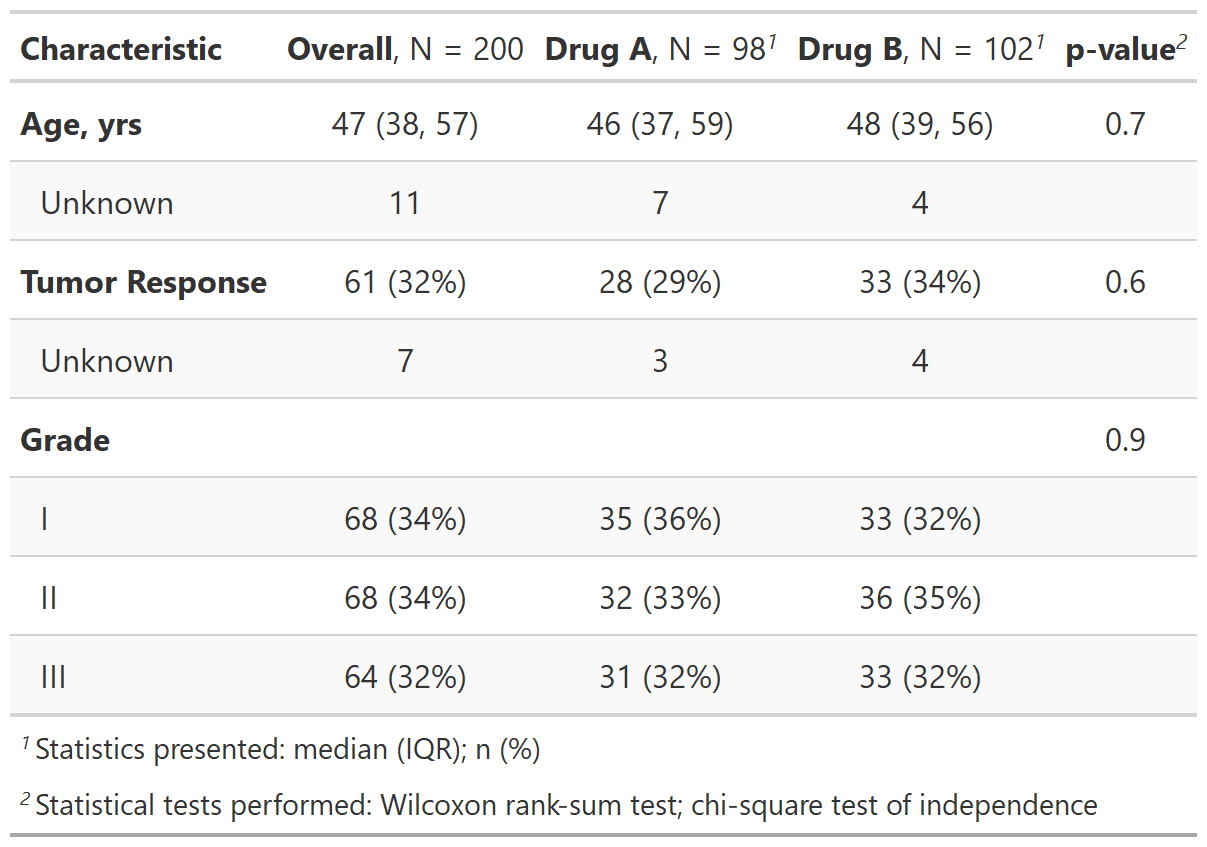Click the Age p-value cell 0.7
This screenshot has width=1207, height=847.
pos(1125,125)
